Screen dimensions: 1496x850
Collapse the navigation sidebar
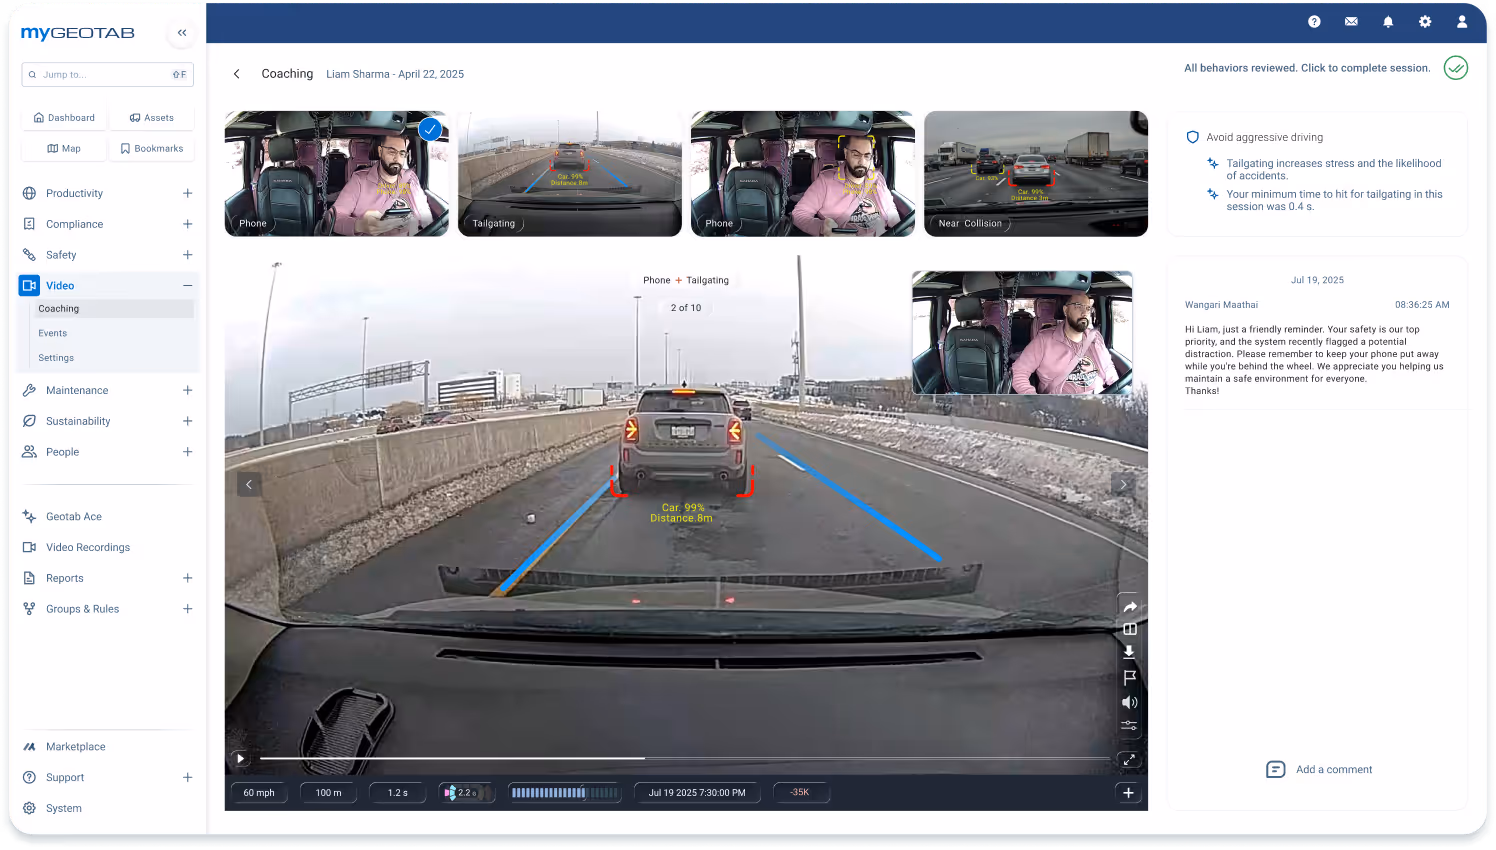(x=181, y=32)
